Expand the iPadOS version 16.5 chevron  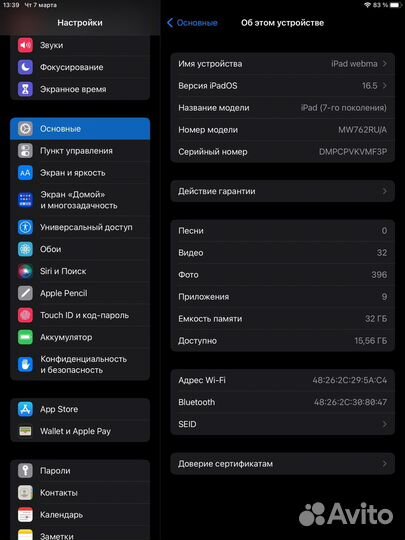tap(385, 86)
